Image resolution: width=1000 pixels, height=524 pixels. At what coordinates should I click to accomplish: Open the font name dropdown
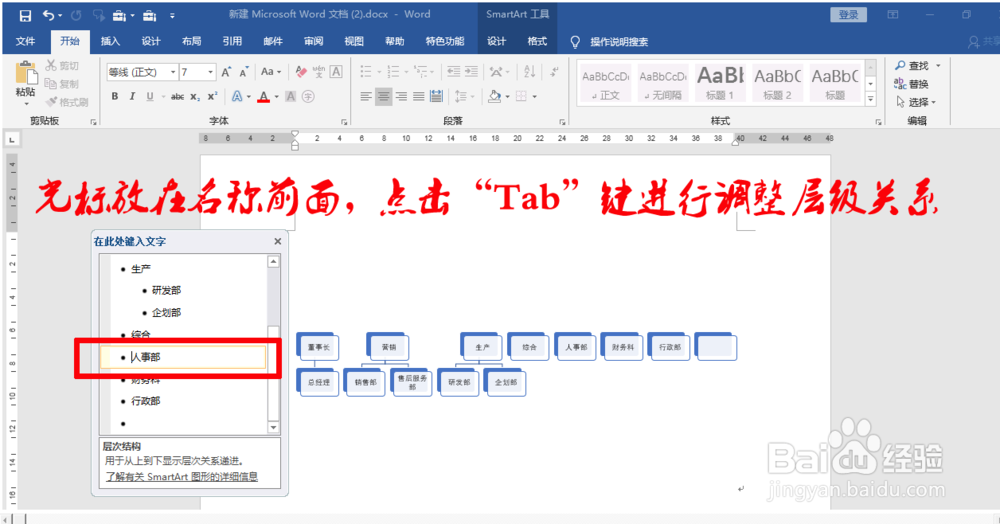pos(173,72)
